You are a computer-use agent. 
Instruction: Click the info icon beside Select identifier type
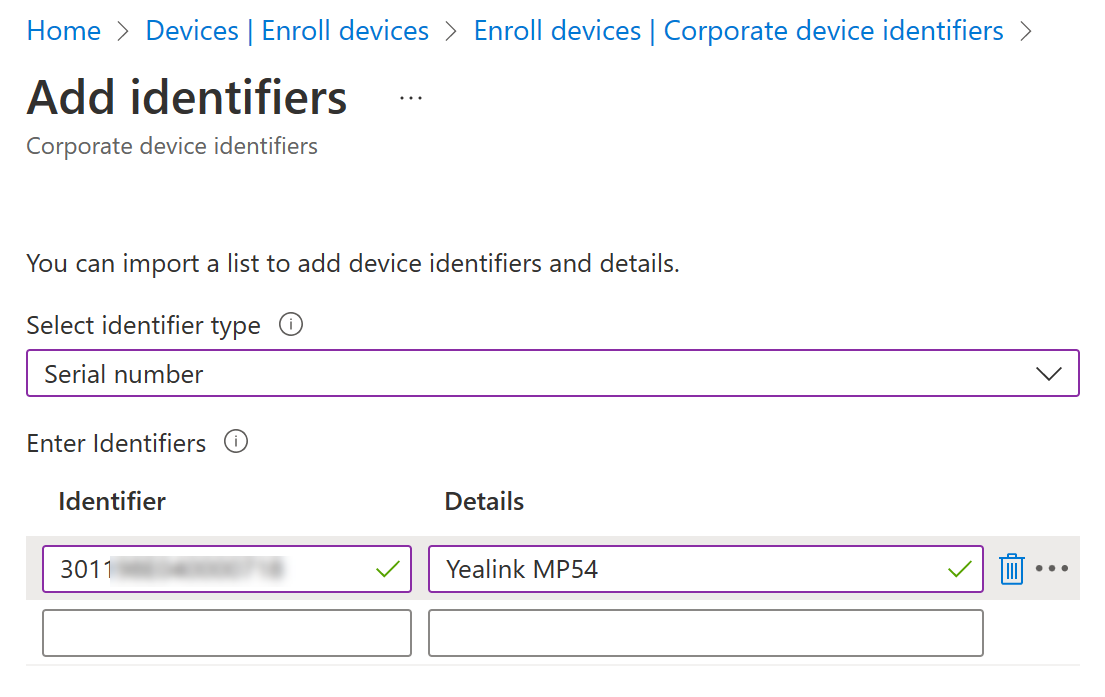290,324
